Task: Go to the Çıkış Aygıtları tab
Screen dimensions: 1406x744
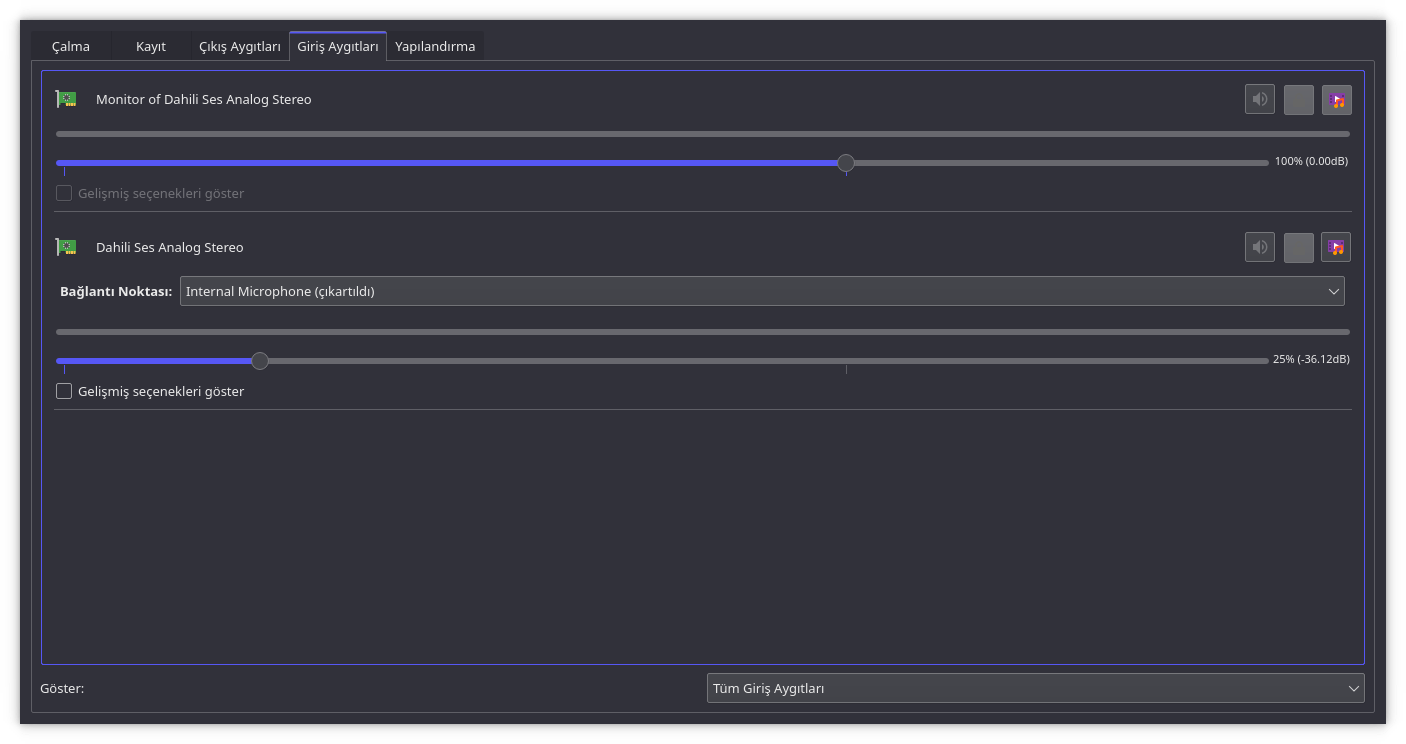Action: 240,46
